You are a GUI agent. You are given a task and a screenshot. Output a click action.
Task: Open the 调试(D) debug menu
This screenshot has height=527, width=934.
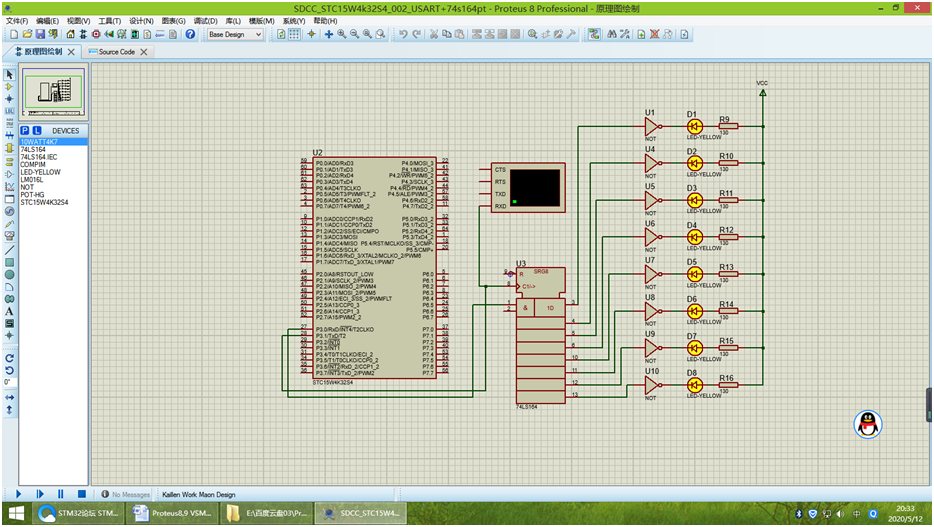coord(205,20)
